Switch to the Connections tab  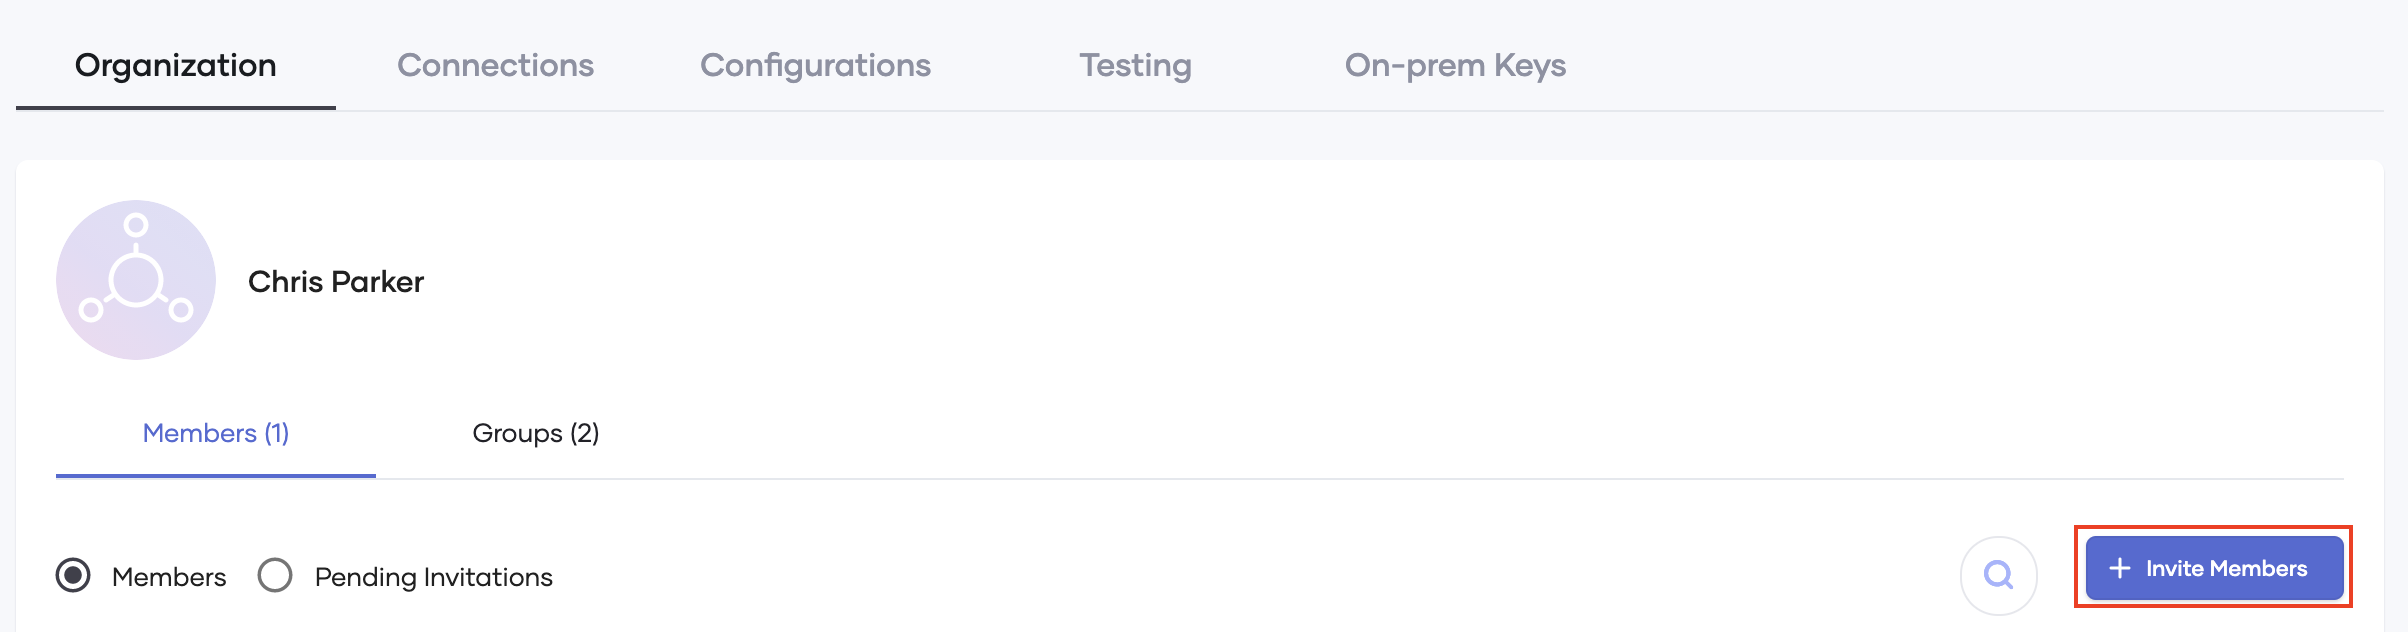[x=495, y=66]
